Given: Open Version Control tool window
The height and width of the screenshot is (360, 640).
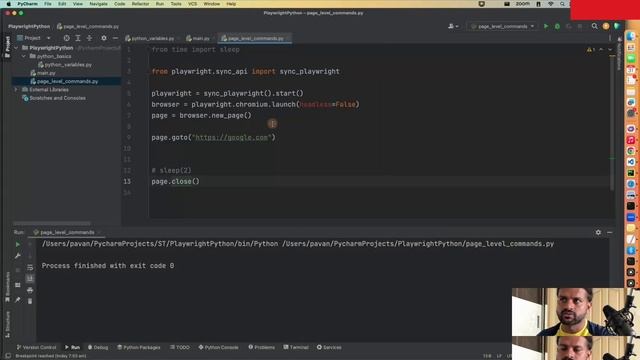Looking at the screenshot, I should point(36,347).
